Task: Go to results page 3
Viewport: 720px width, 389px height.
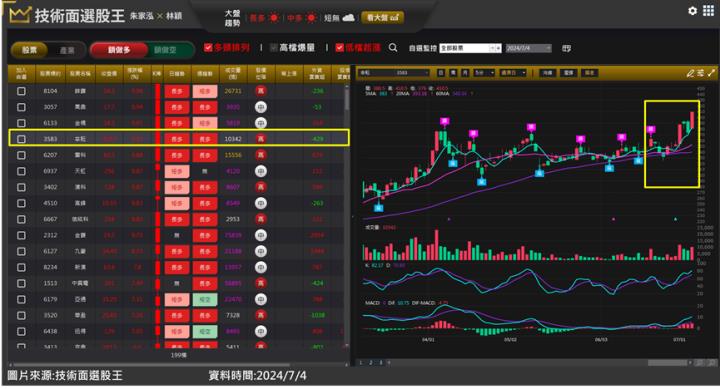Action: [380, 362]
